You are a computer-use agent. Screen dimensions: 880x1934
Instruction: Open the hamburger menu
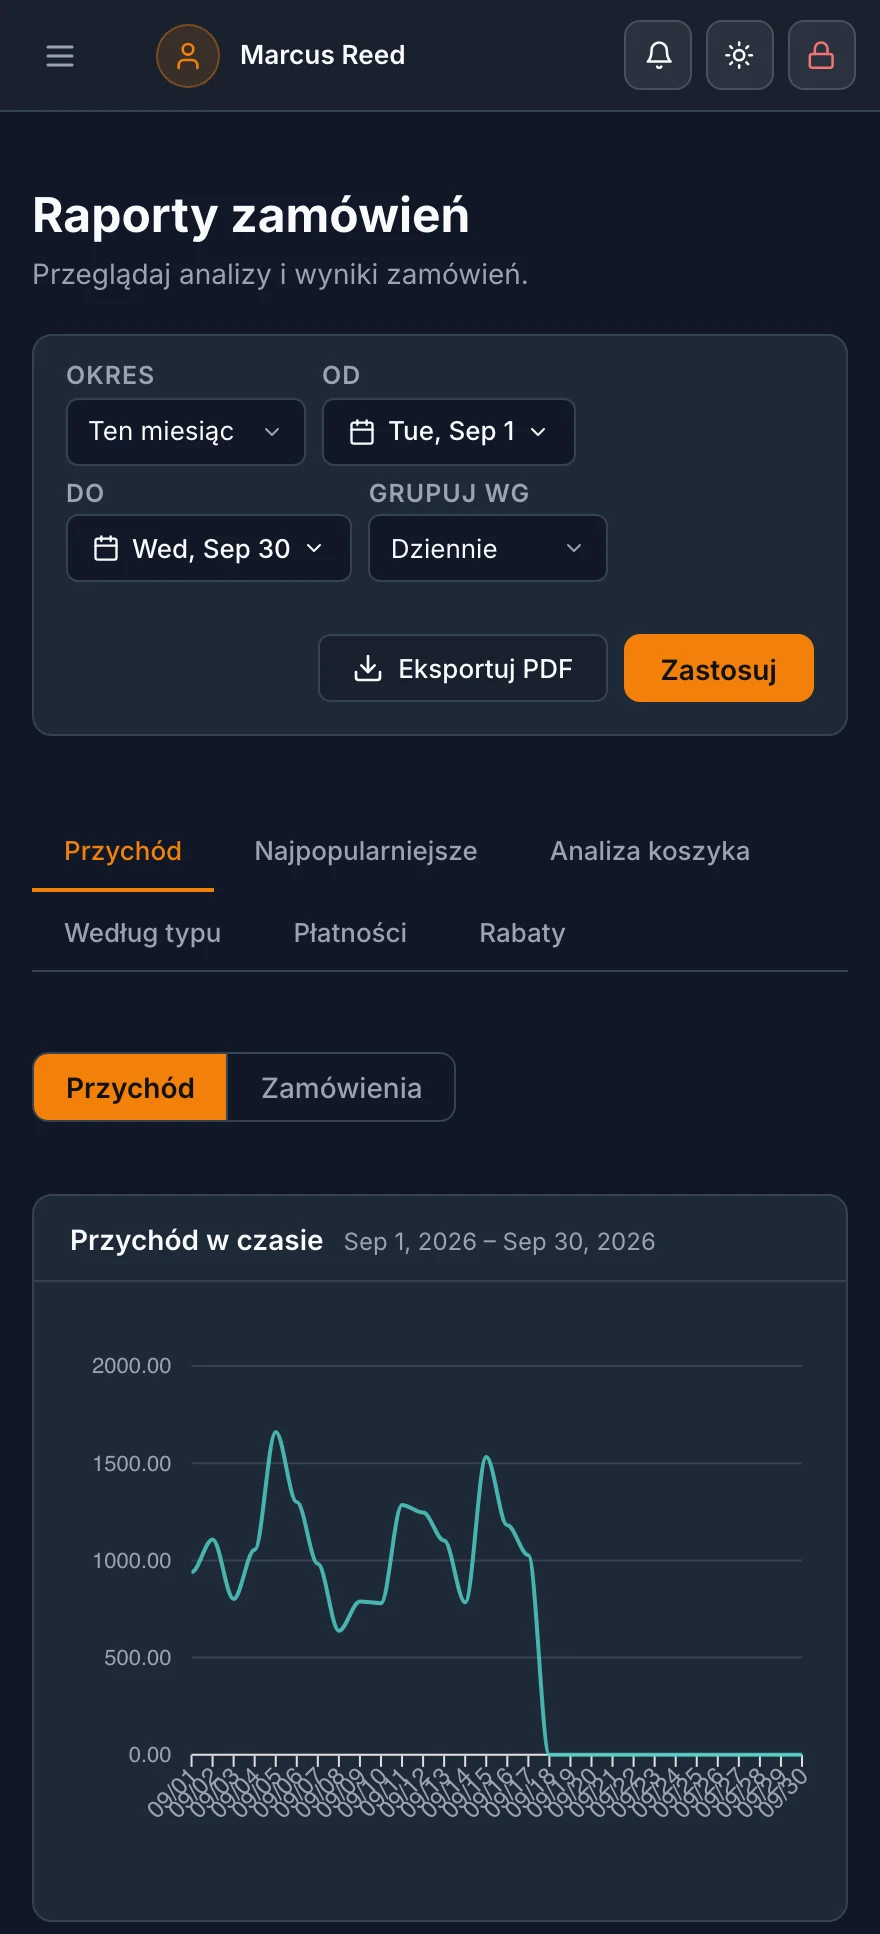coord(60,56)
